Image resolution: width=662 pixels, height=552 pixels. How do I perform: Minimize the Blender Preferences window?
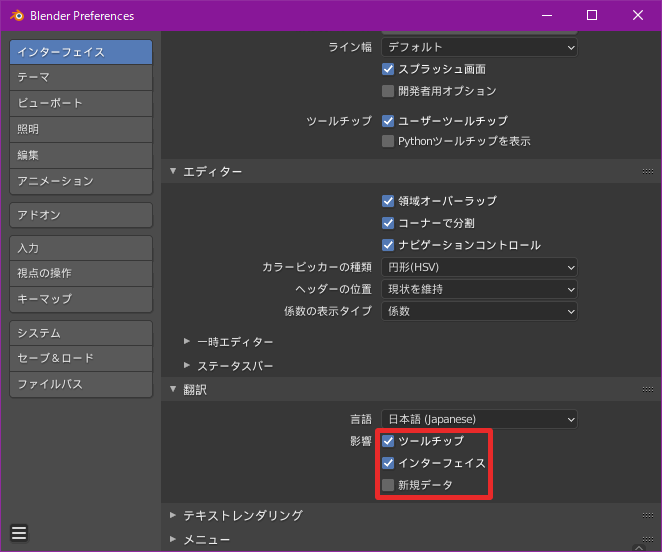tap(547, 16)
